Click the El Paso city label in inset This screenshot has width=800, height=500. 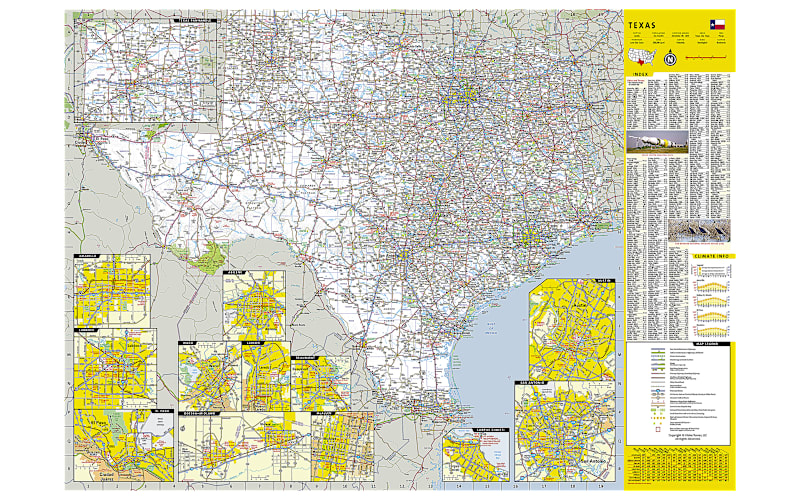98,424
